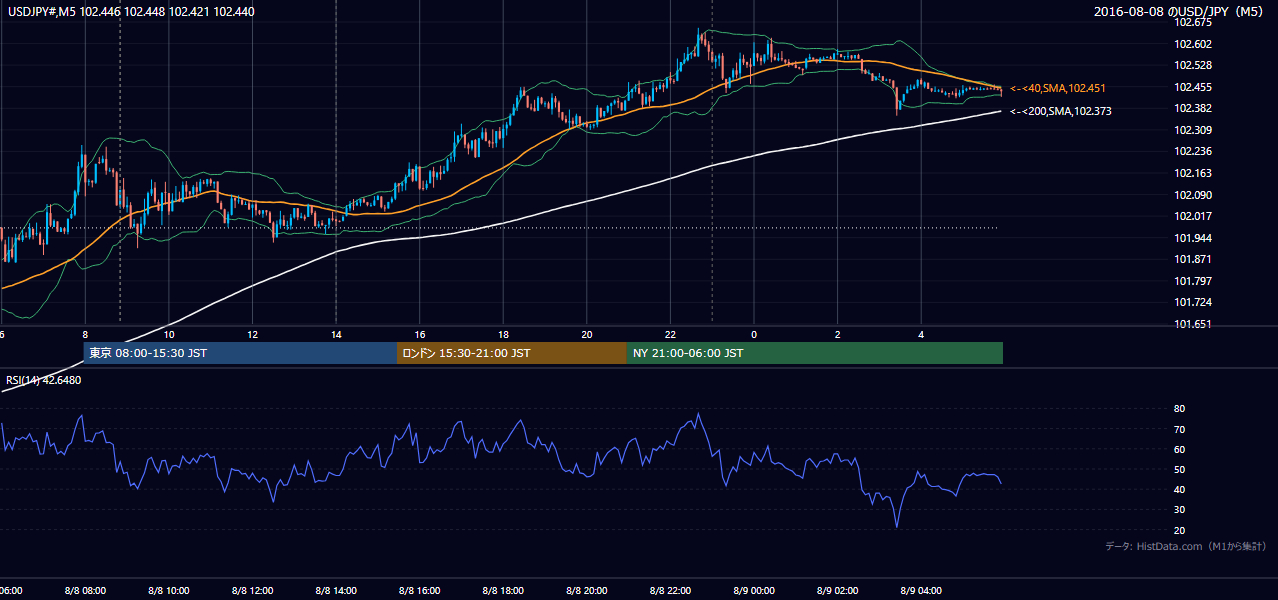Click price axis value 102.382

[x=1192, y=108]
